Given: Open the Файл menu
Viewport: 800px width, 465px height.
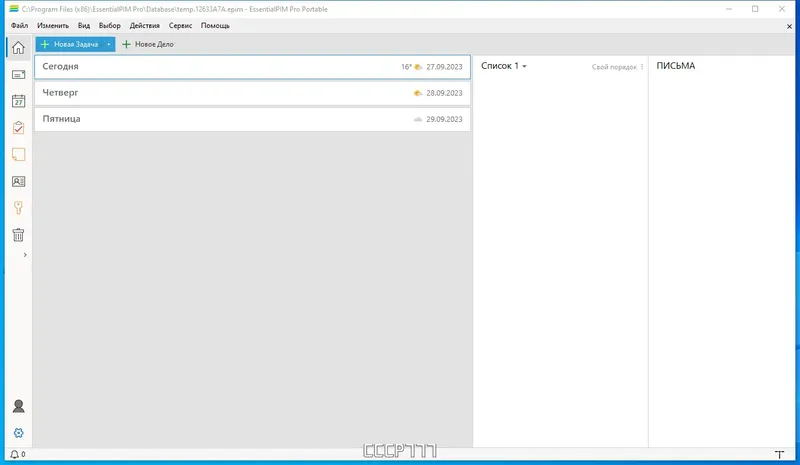Looking at the screenshot, I should coord(19,26).
